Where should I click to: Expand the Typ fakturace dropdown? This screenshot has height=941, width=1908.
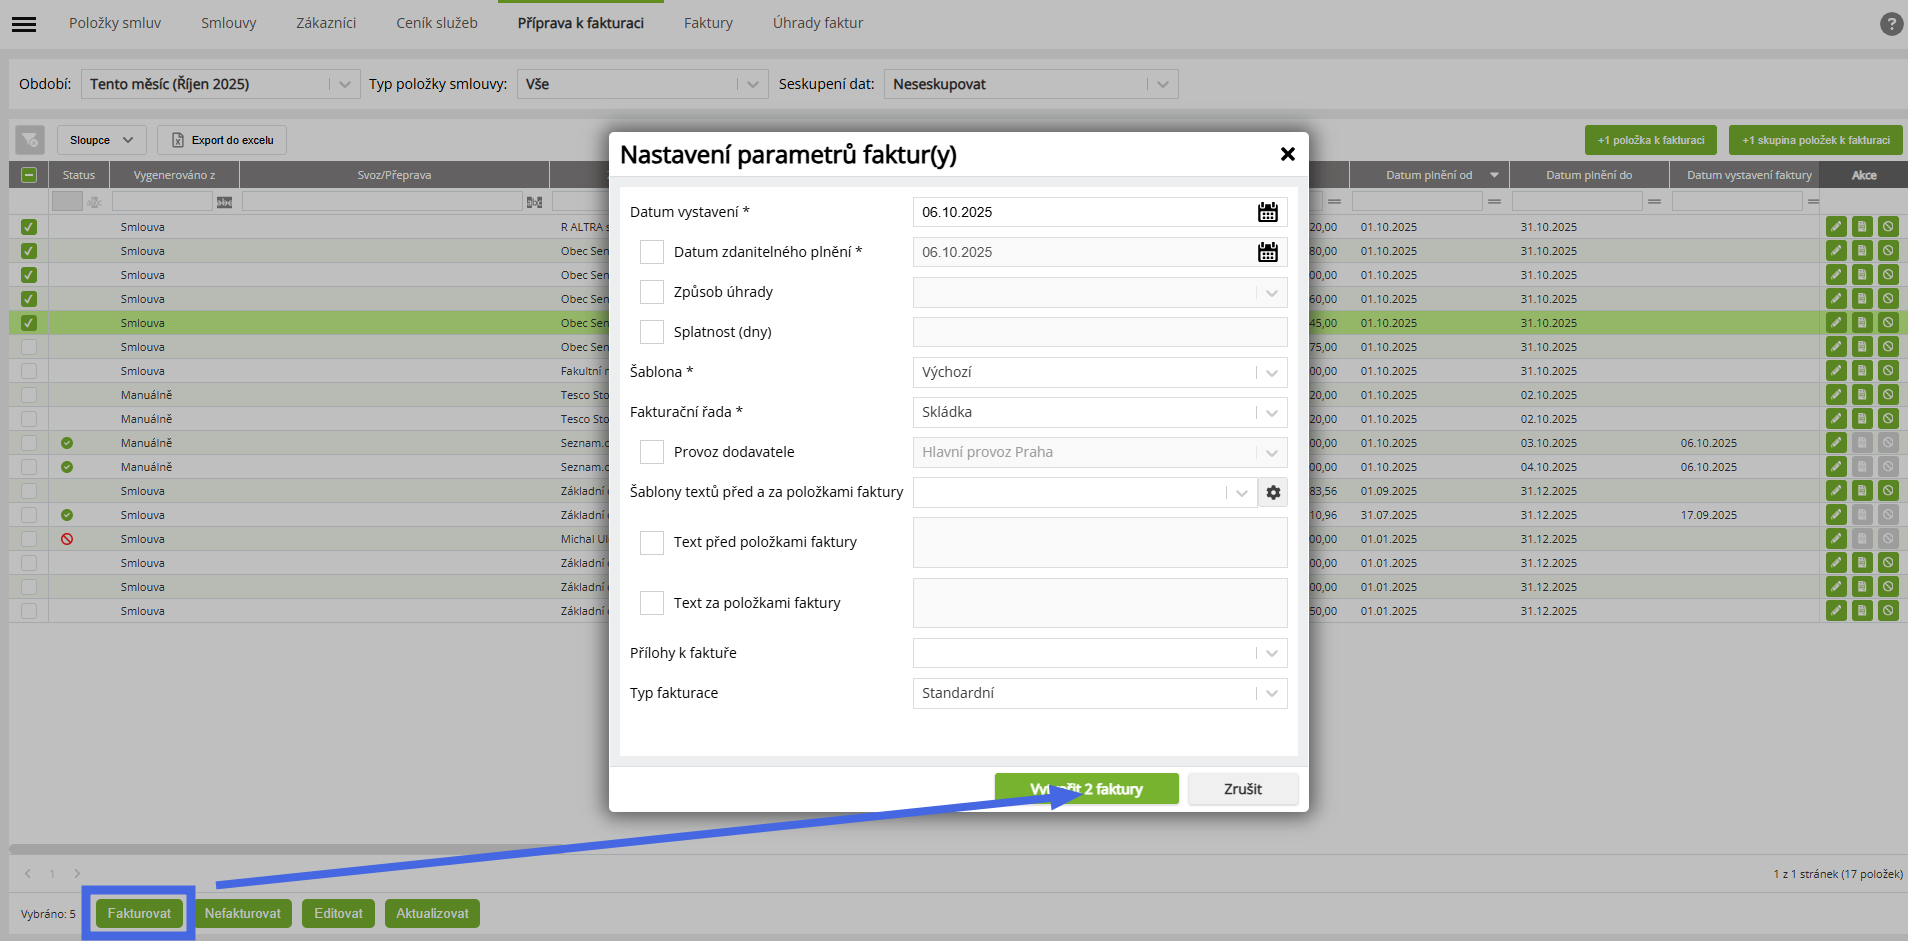coord(1099,693)
